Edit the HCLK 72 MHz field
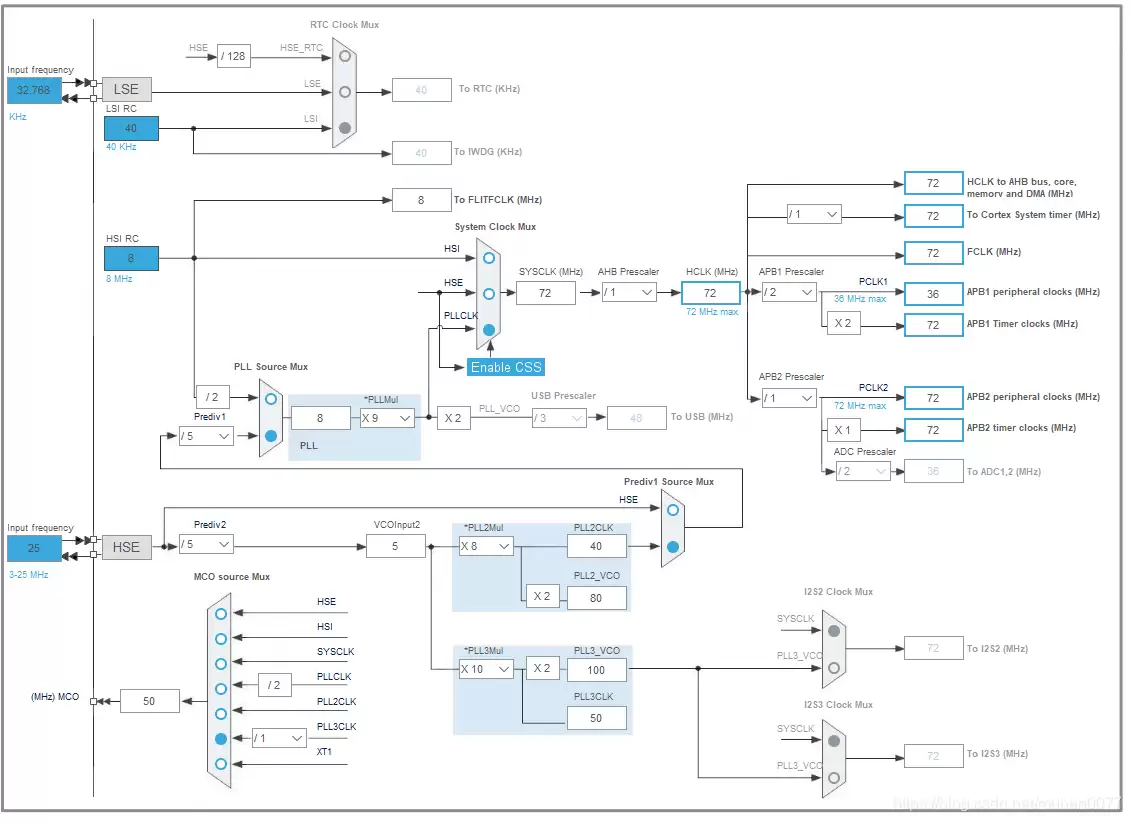This screenshot has height=822, width=1132. click(x=710, y=293)
